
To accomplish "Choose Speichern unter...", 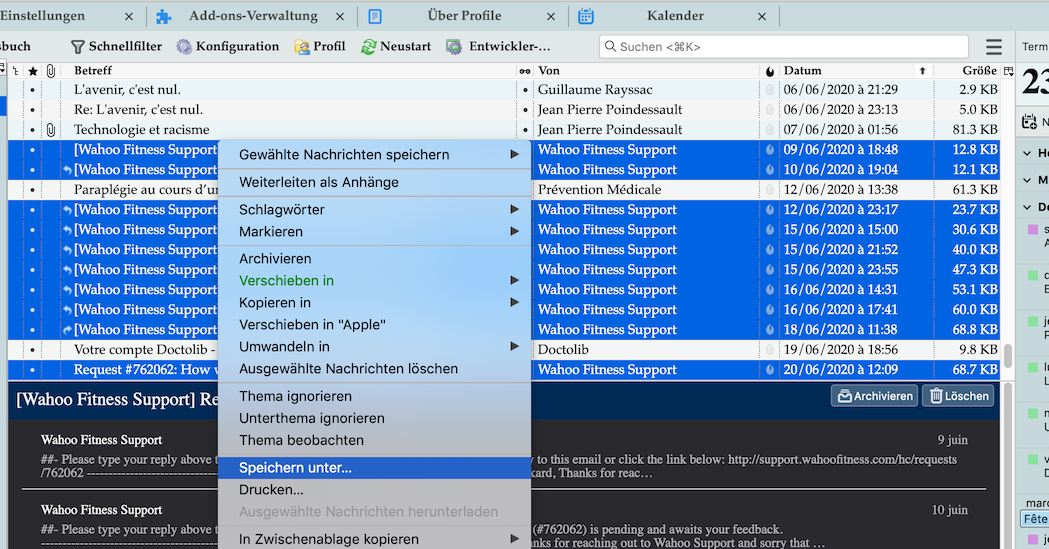I will [375, 468].
